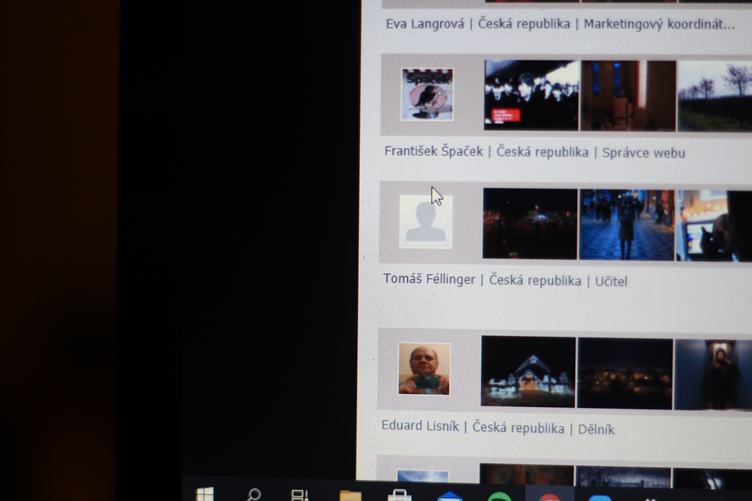The image size is (752, 501).
Task: Click 'Česká republika' beside Eduard Lisník
Action: click(x=518, y=427)
